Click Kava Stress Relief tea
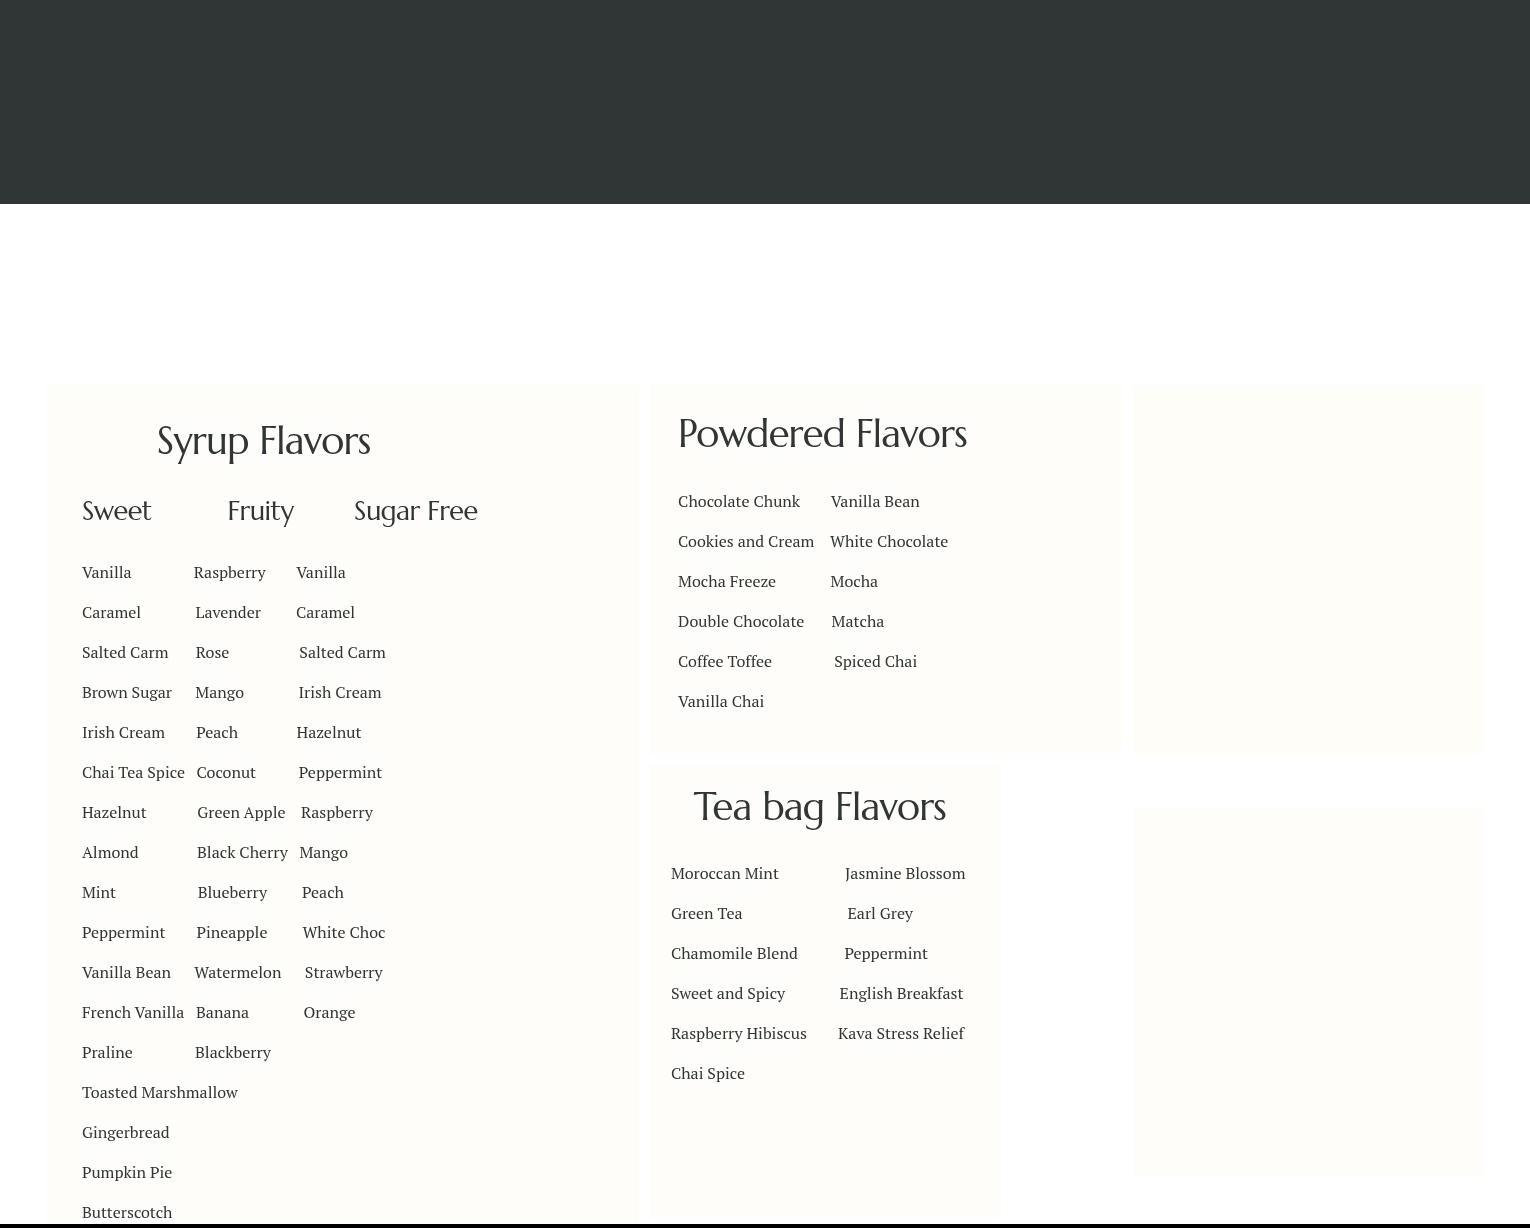Viewport: 1530px width, 1228px height. (901, 1033)
